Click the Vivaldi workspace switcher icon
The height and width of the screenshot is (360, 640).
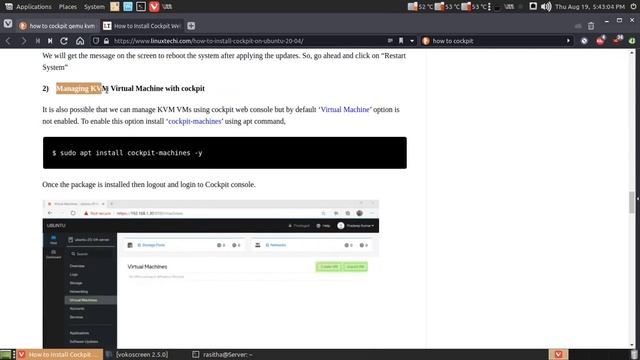pos(558,354)
